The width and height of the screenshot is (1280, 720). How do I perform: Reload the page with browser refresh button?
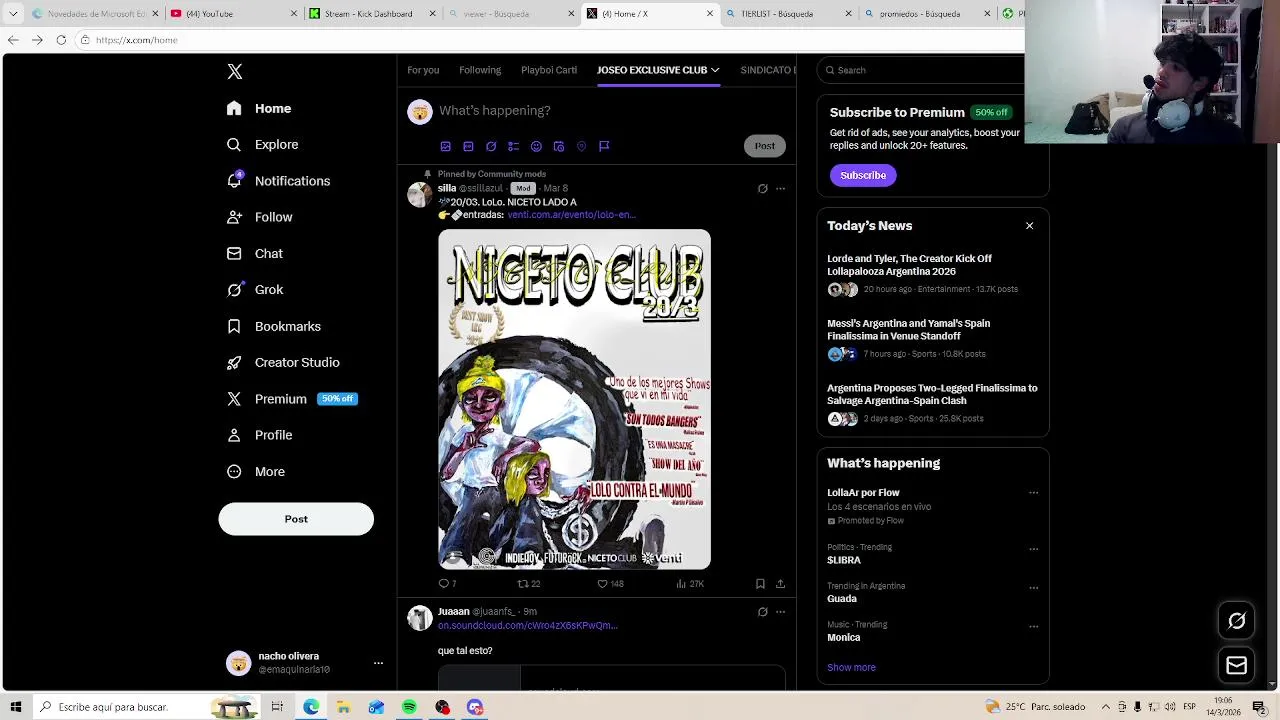[x=61, y=40]
